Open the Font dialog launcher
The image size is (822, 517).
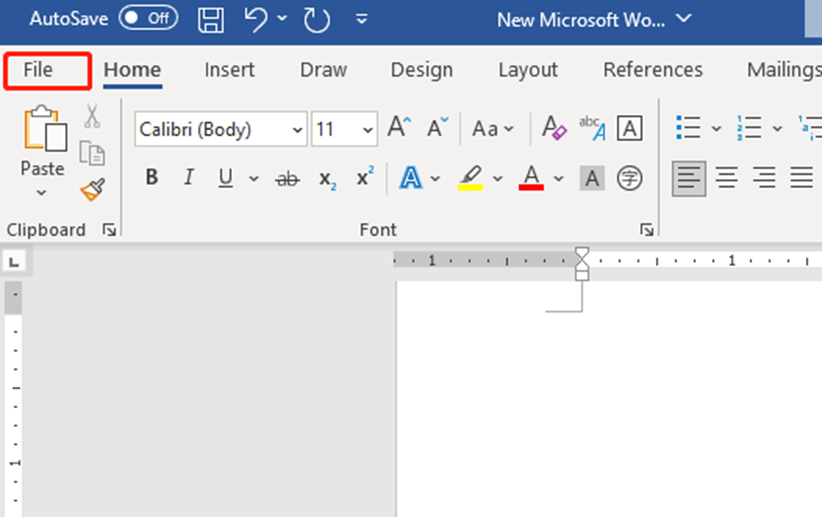646,230
